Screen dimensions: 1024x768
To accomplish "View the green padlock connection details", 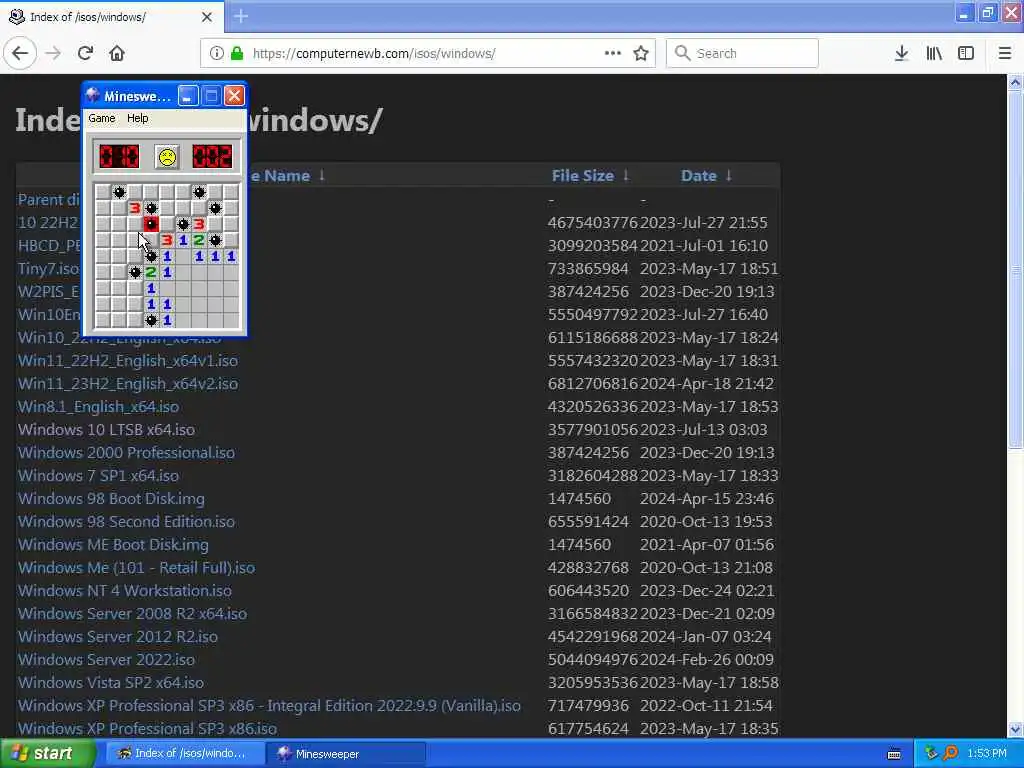I will click(238, 53).
